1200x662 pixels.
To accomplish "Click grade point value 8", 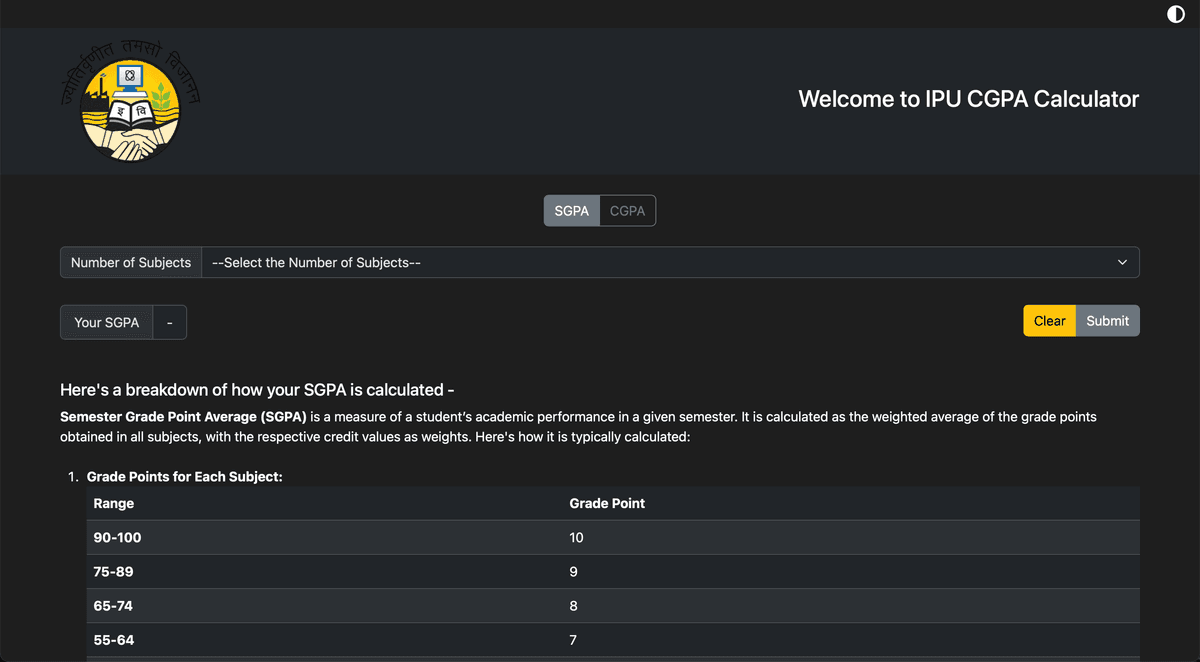I will coord(574,606).
